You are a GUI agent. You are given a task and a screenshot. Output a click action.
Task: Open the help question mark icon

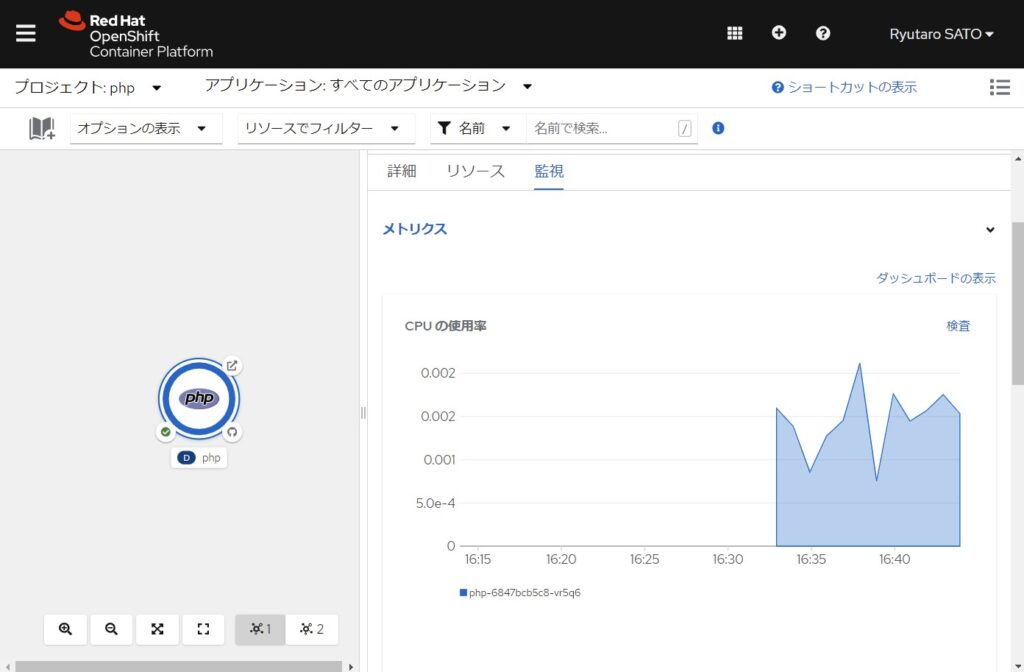[822, 33]
